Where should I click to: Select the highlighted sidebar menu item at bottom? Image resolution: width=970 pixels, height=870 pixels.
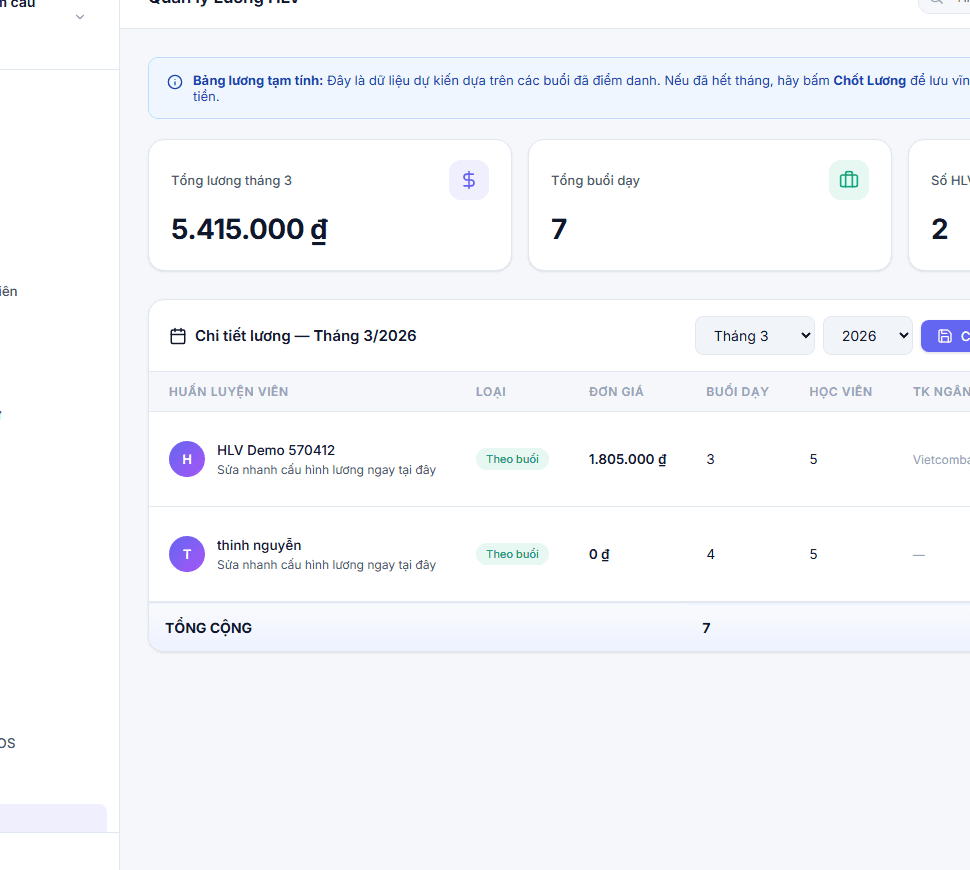tap(53, 818)
